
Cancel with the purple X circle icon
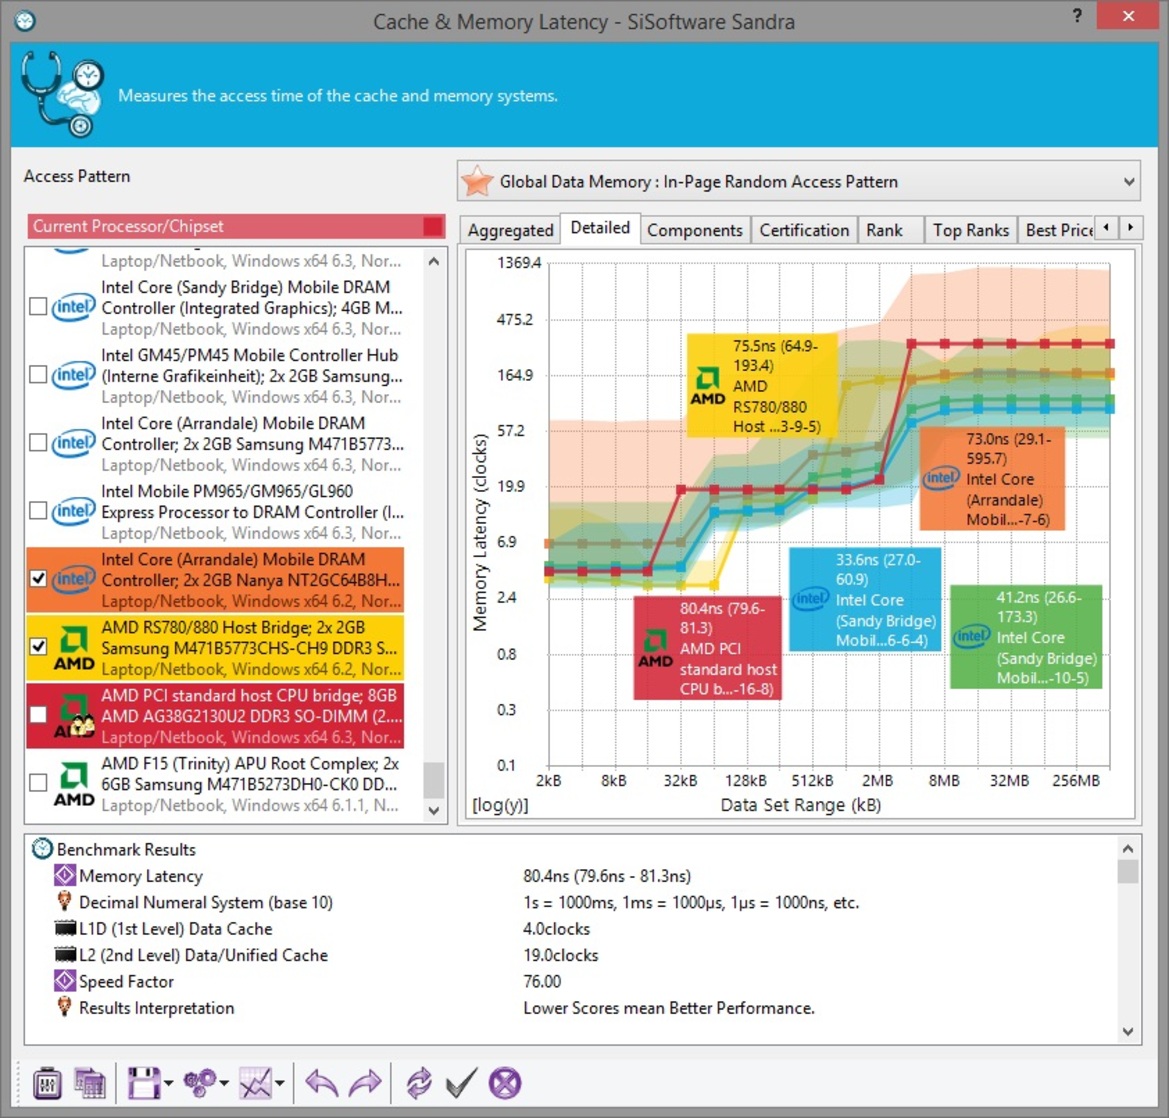[x=505, y=1083]
